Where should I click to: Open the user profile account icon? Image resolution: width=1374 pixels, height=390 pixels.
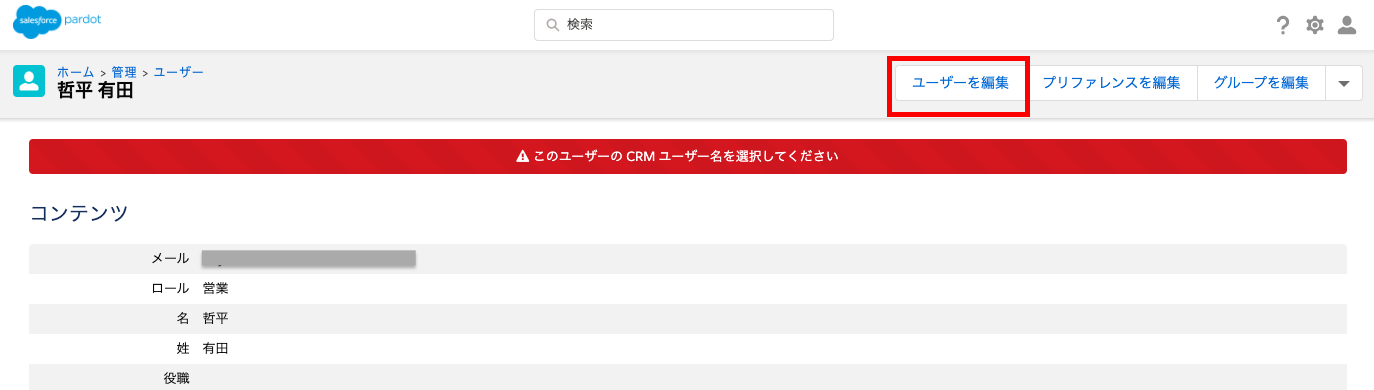[1347, 25]
